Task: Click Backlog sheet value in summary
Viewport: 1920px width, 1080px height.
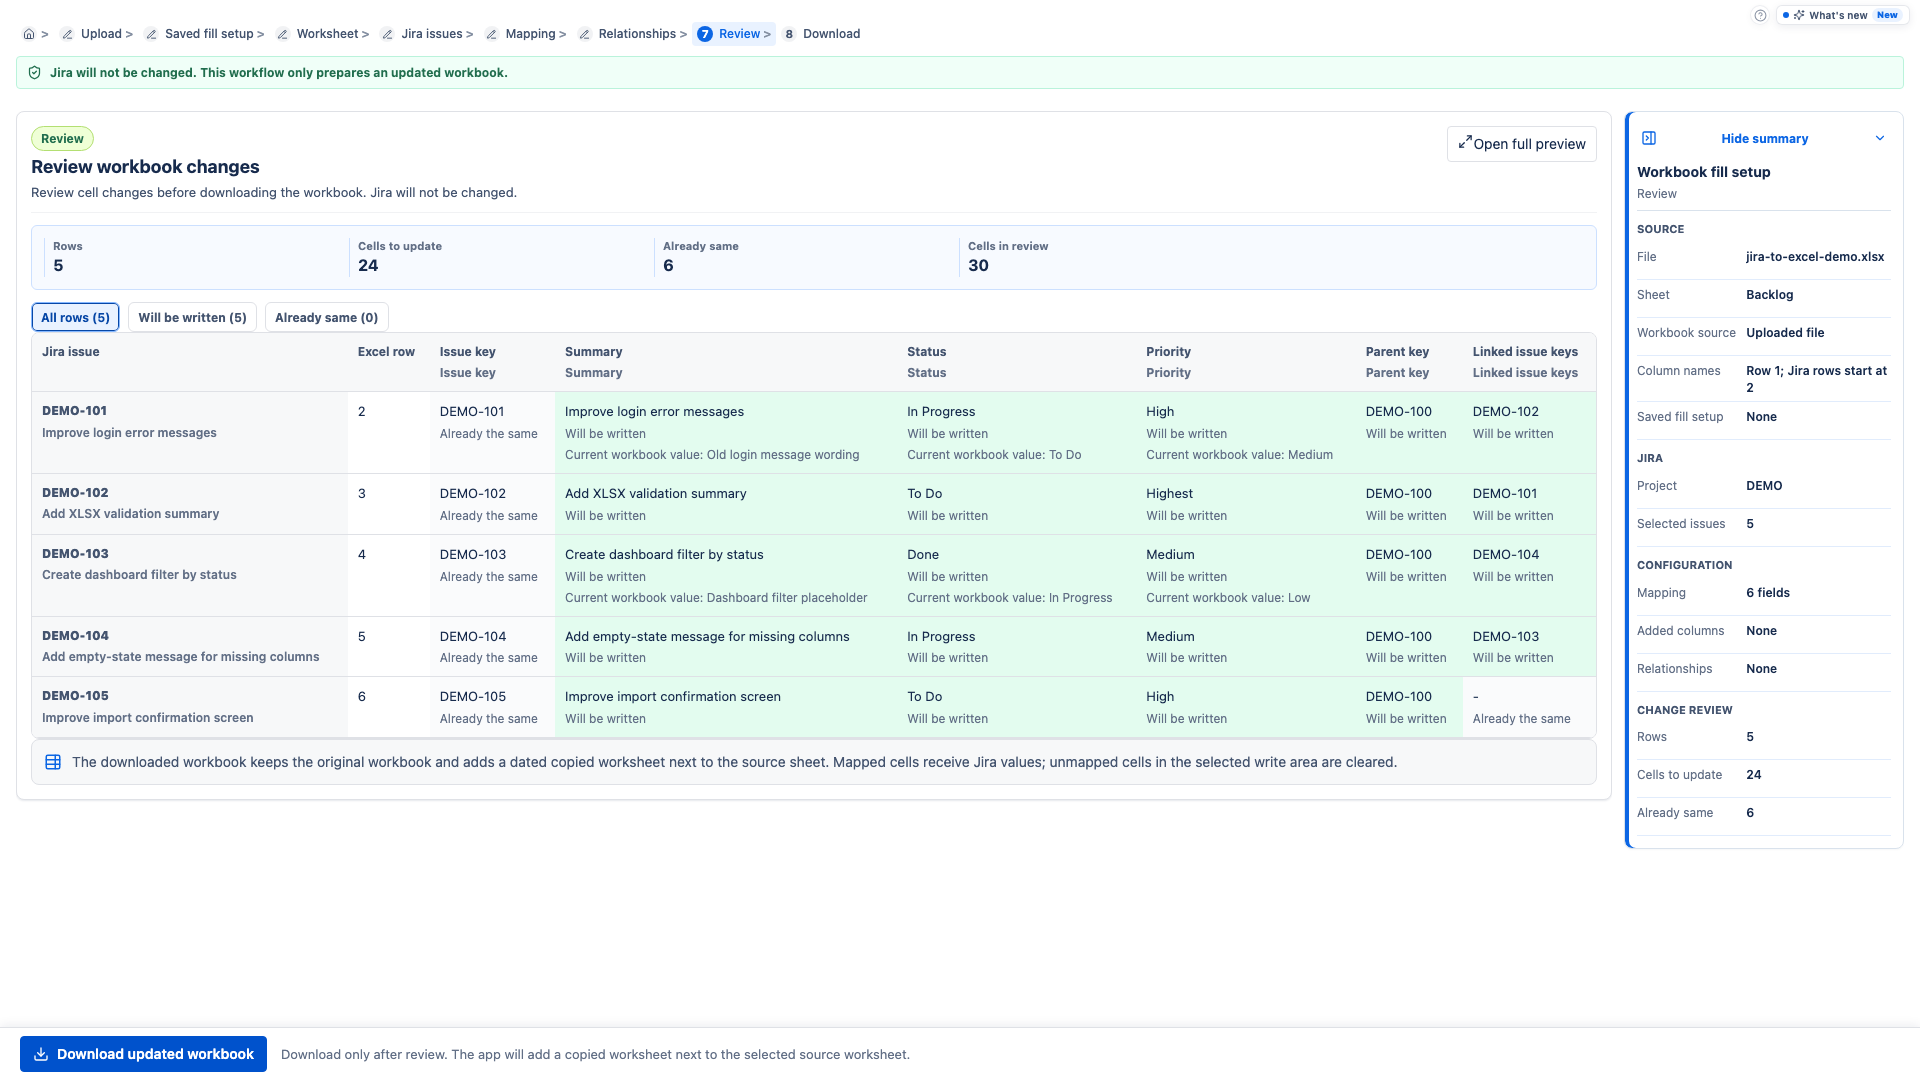Action: tap(1769, 295)
